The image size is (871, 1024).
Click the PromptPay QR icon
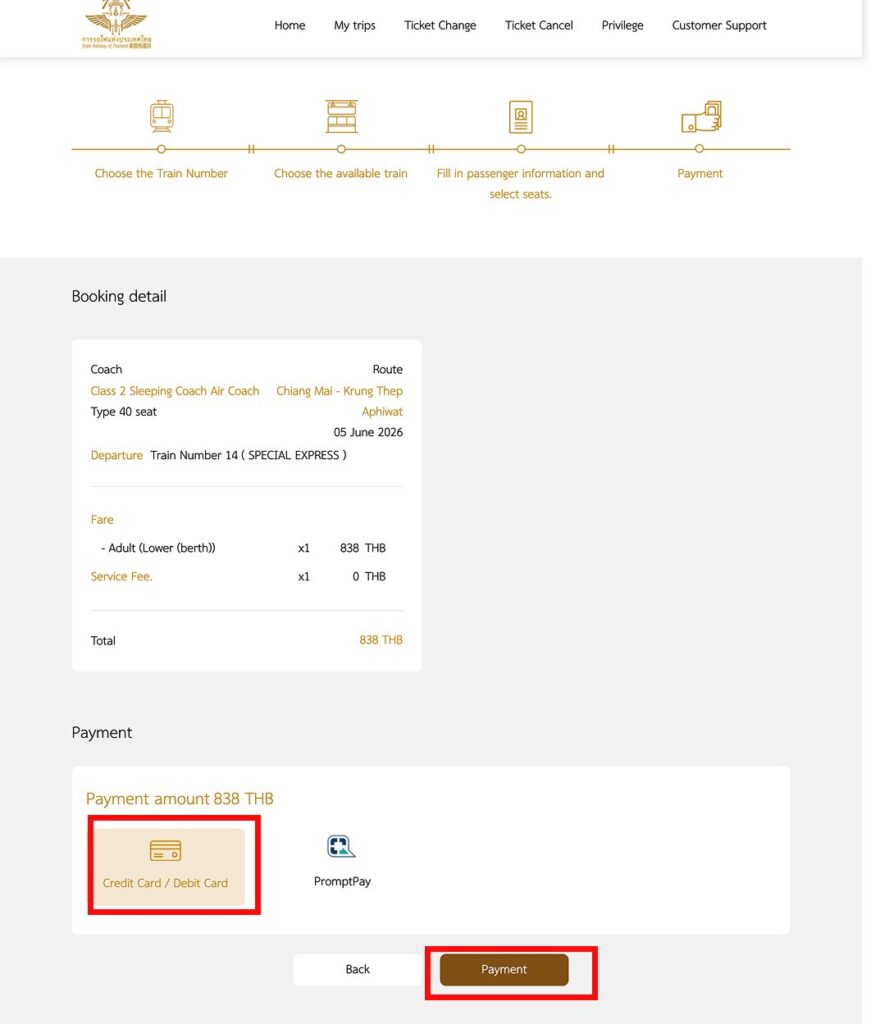(342, 847)
